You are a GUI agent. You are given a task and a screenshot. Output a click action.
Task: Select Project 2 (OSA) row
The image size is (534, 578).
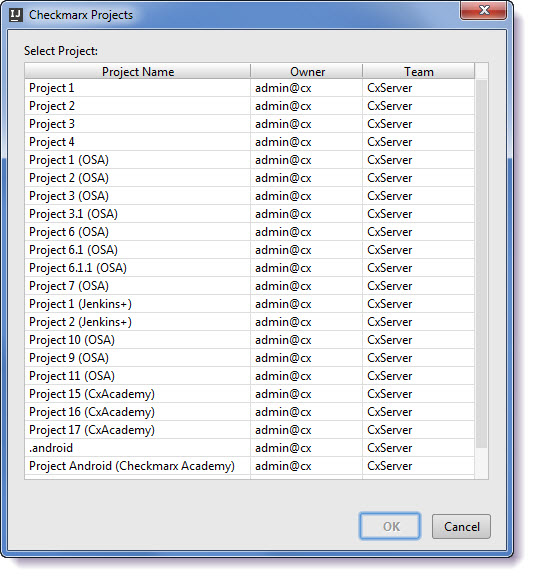(x=249, y=178)
